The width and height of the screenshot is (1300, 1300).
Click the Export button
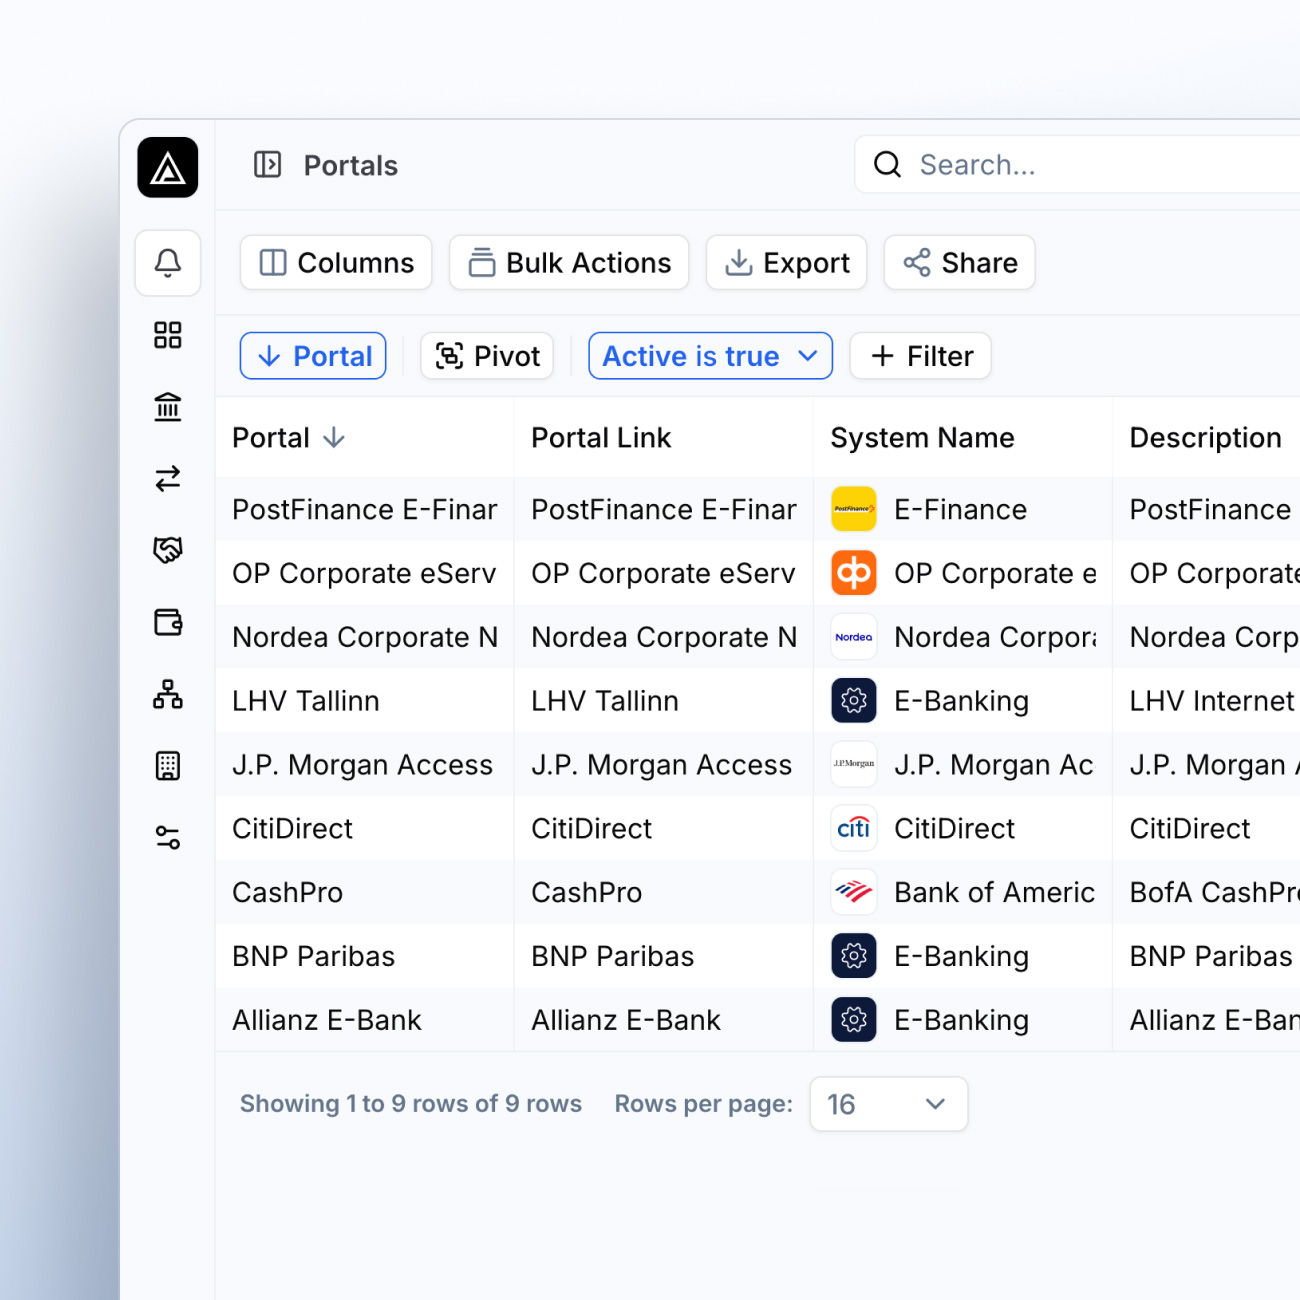coord(786,263)
